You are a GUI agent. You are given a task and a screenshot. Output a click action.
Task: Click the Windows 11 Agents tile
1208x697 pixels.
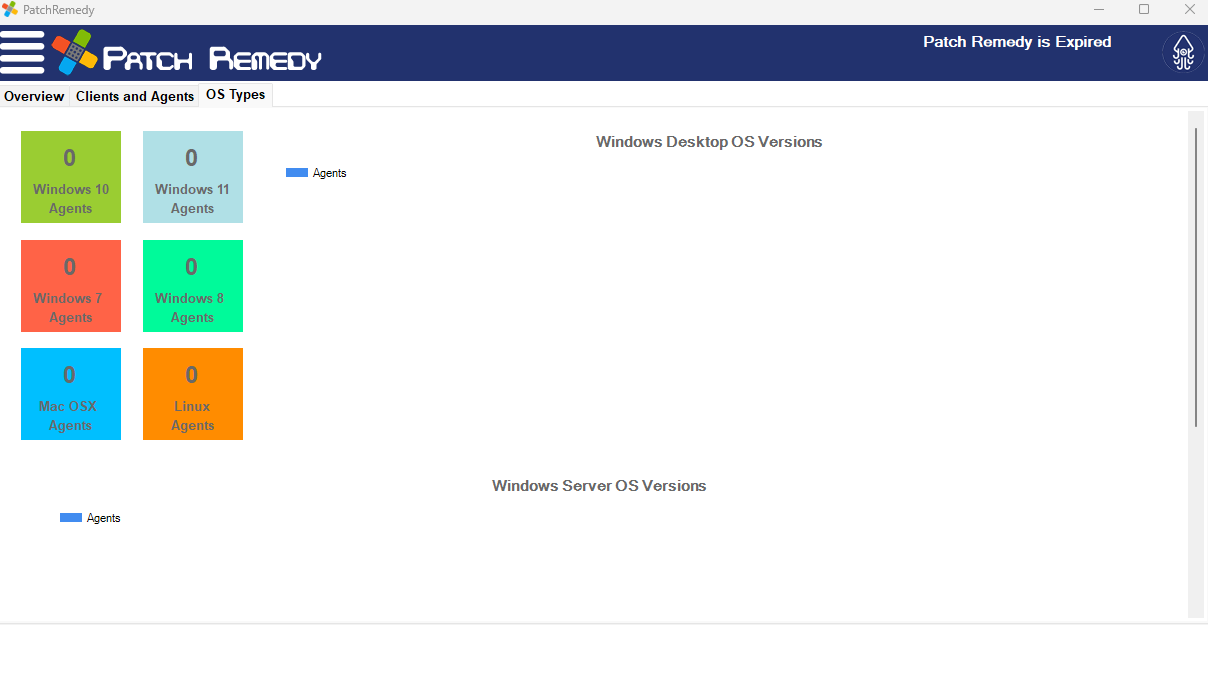click(x=193, y=177)
